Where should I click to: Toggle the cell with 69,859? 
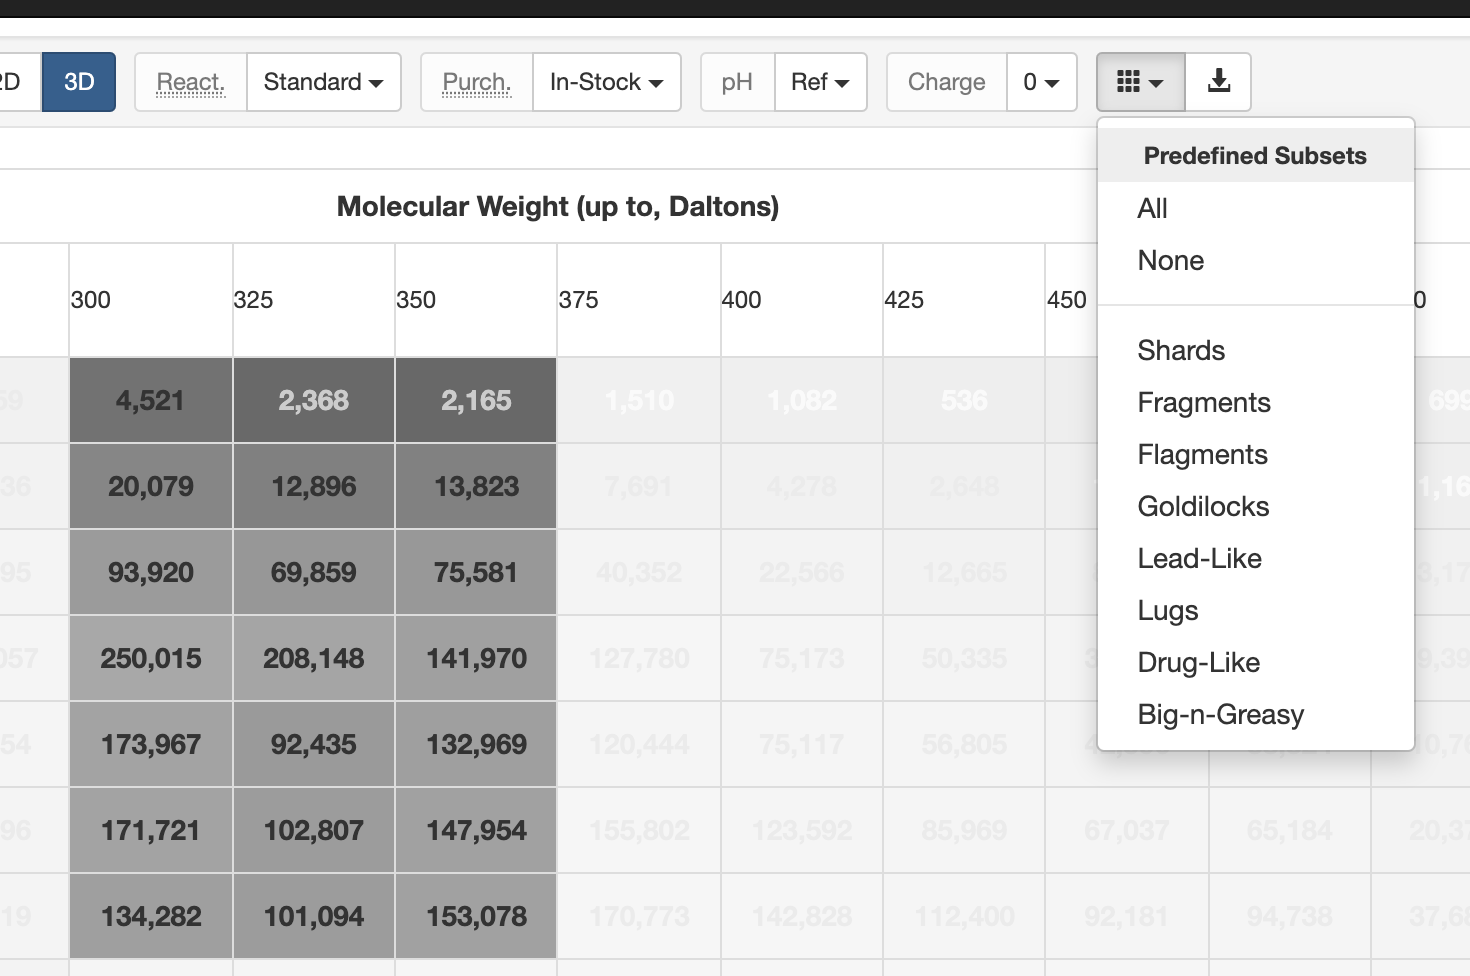314,572
